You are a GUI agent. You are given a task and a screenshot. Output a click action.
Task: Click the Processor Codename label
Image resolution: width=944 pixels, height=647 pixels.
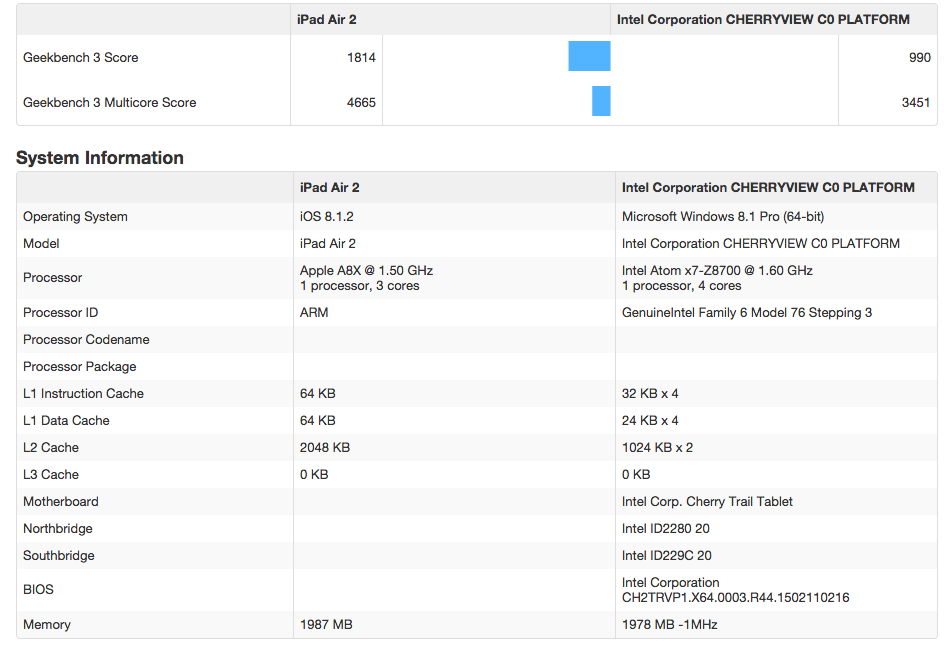[86, 339]
